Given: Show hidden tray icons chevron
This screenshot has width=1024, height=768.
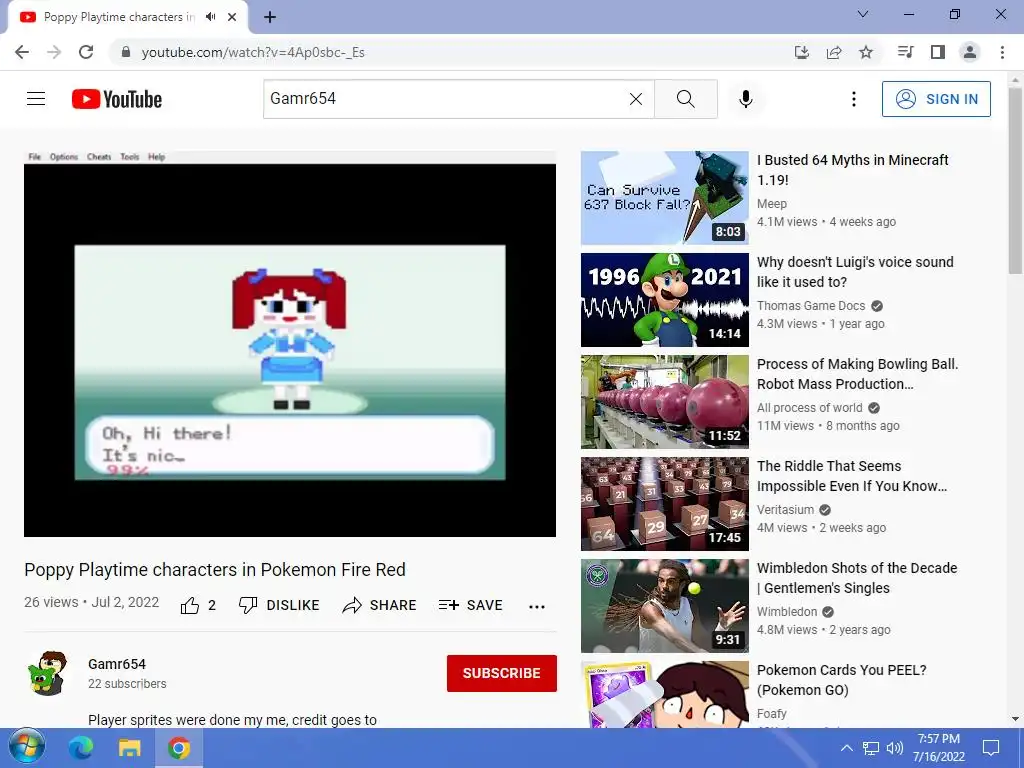Looking at the screenshot, I should coord(846,748).
